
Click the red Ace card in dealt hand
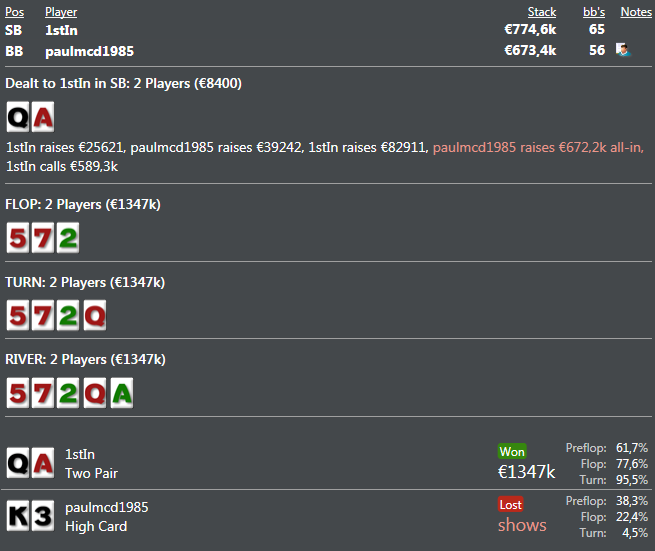tap(43, 117)
